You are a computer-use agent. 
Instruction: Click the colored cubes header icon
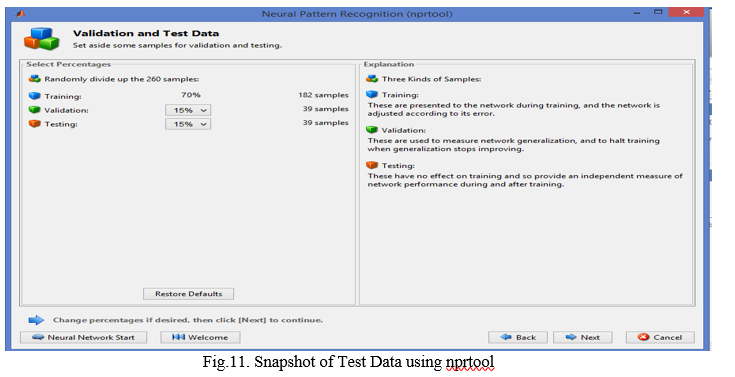(42, 39)
